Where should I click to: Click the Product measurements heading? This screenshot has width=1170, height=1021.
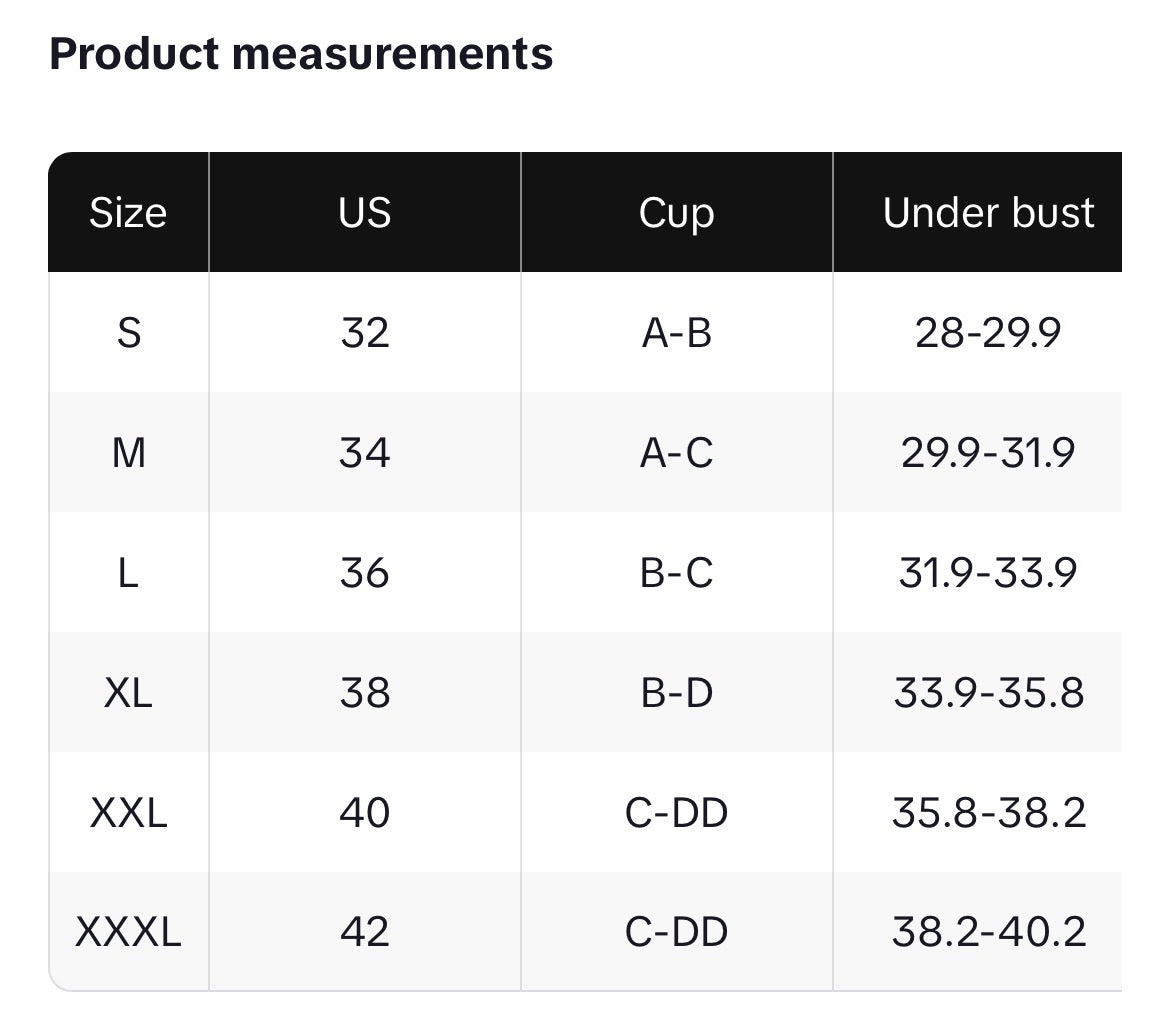tap(300, 53)
